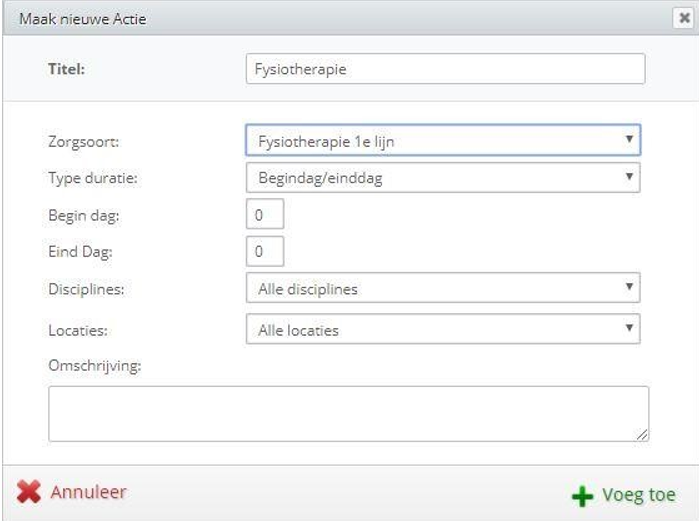The width and height of the screenshot is (699, 521).
Task: Click the text area resize grip
Action: click(642, 435)
